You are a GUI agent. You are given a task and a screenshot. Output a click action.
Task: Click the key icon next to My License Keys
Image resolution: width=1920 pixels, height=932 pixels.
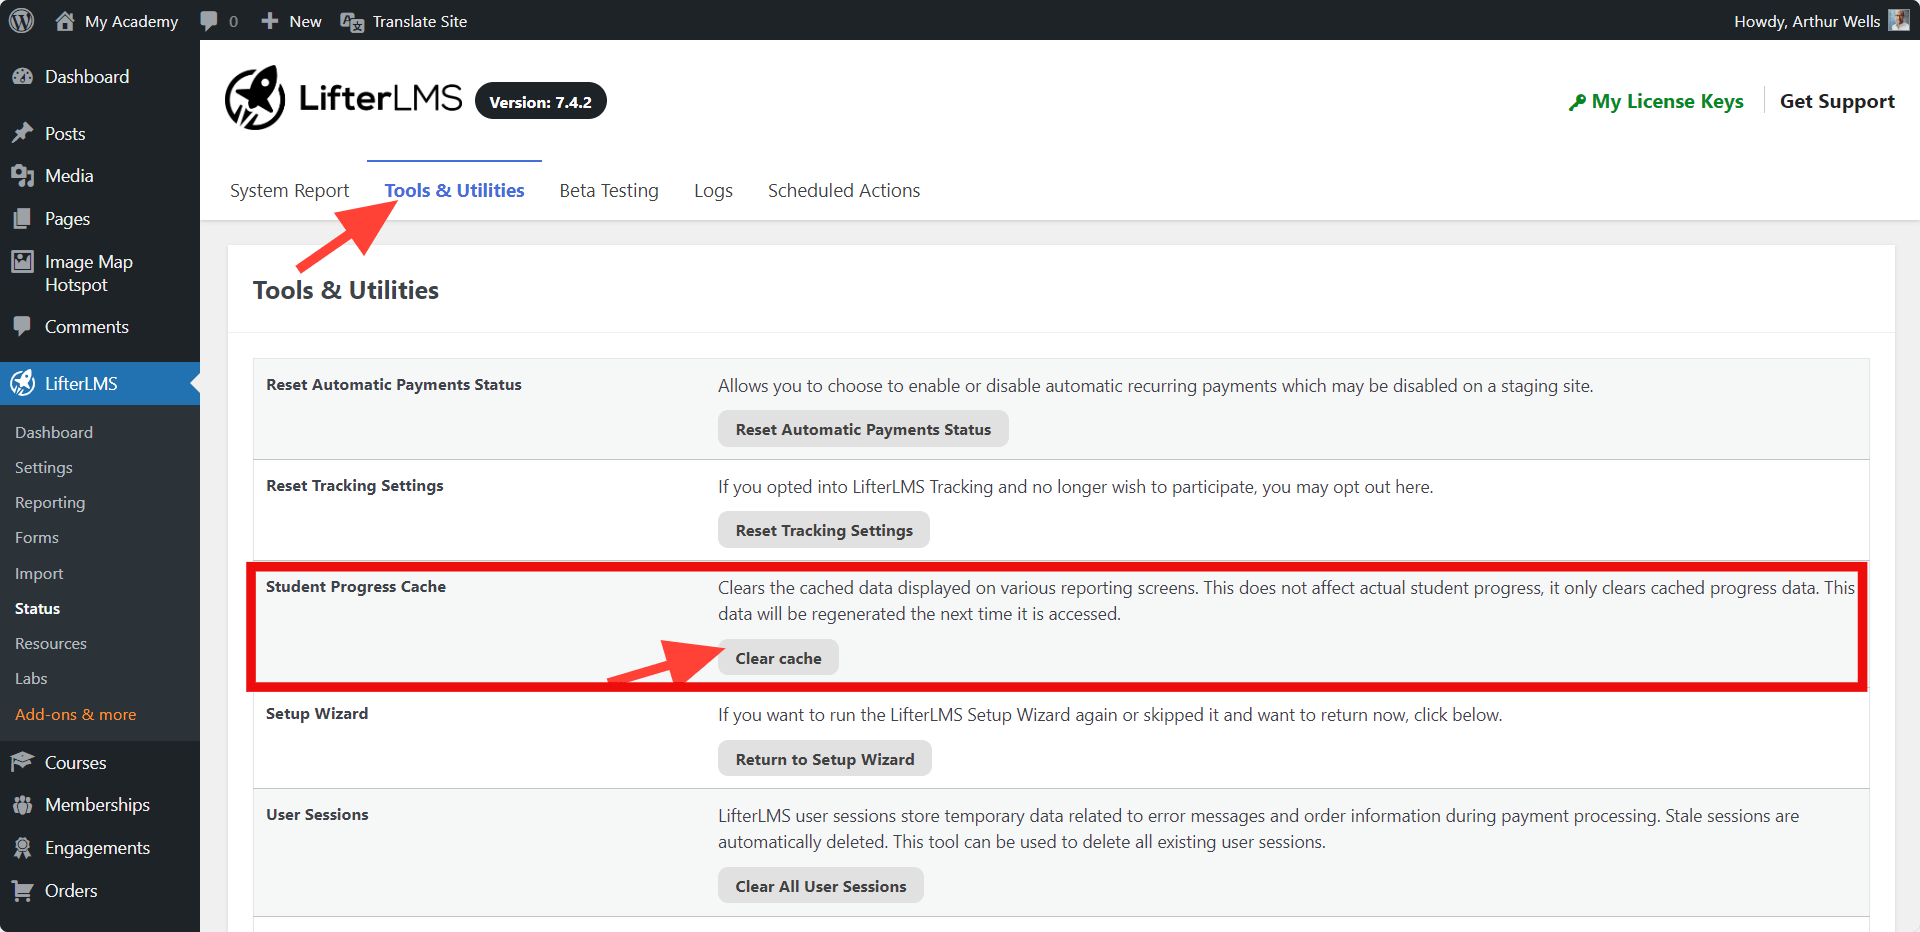[x=1577, y=102]
